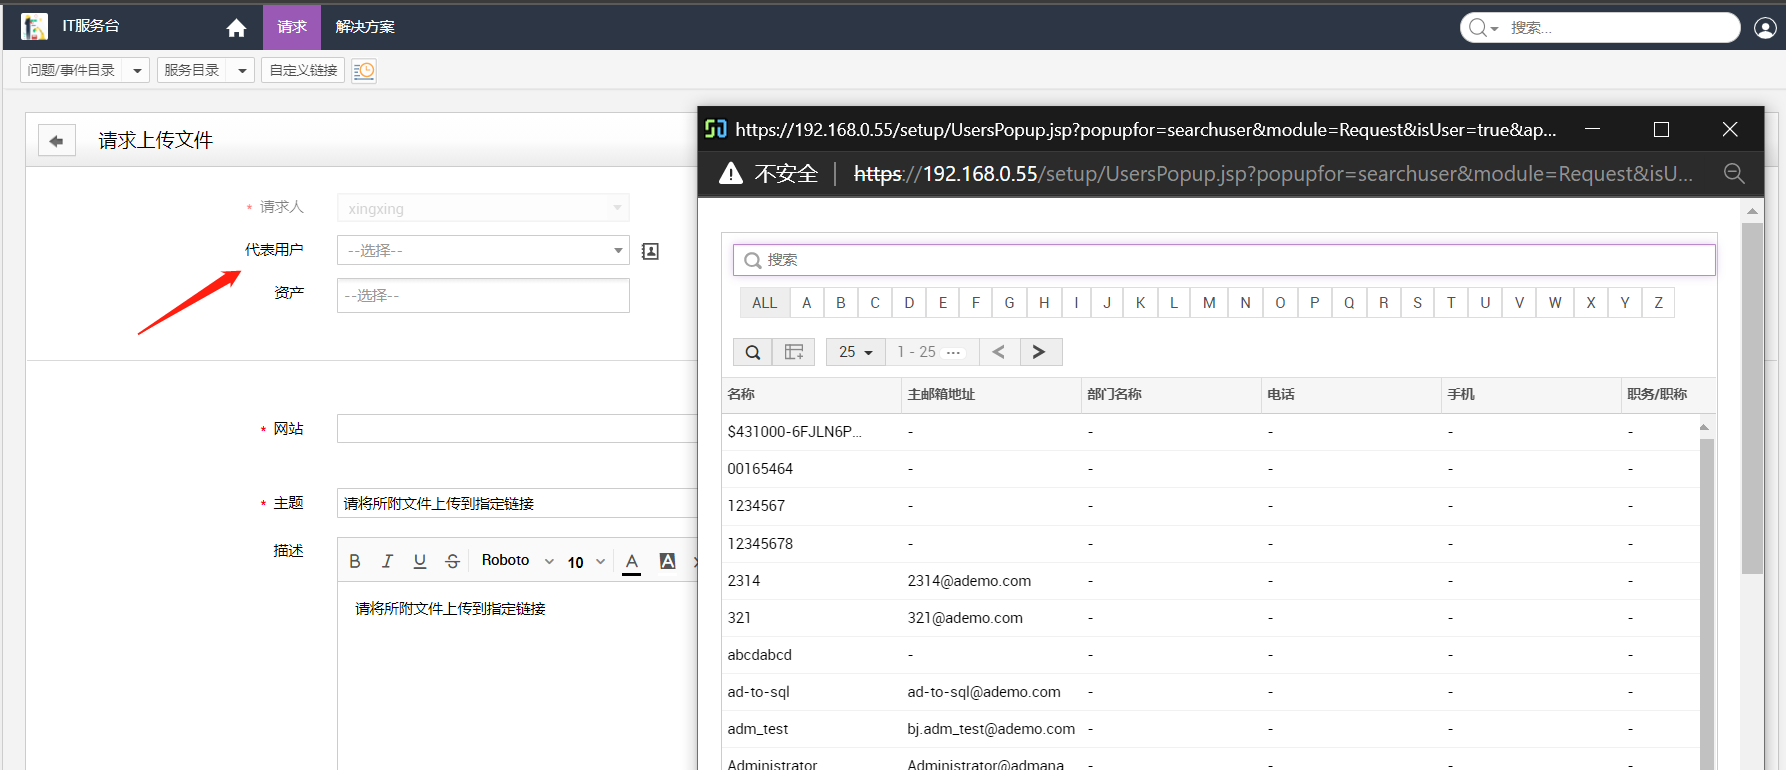Click in the 网站 input field
Screen dimensions: 1786x770
tap(517, 429)
